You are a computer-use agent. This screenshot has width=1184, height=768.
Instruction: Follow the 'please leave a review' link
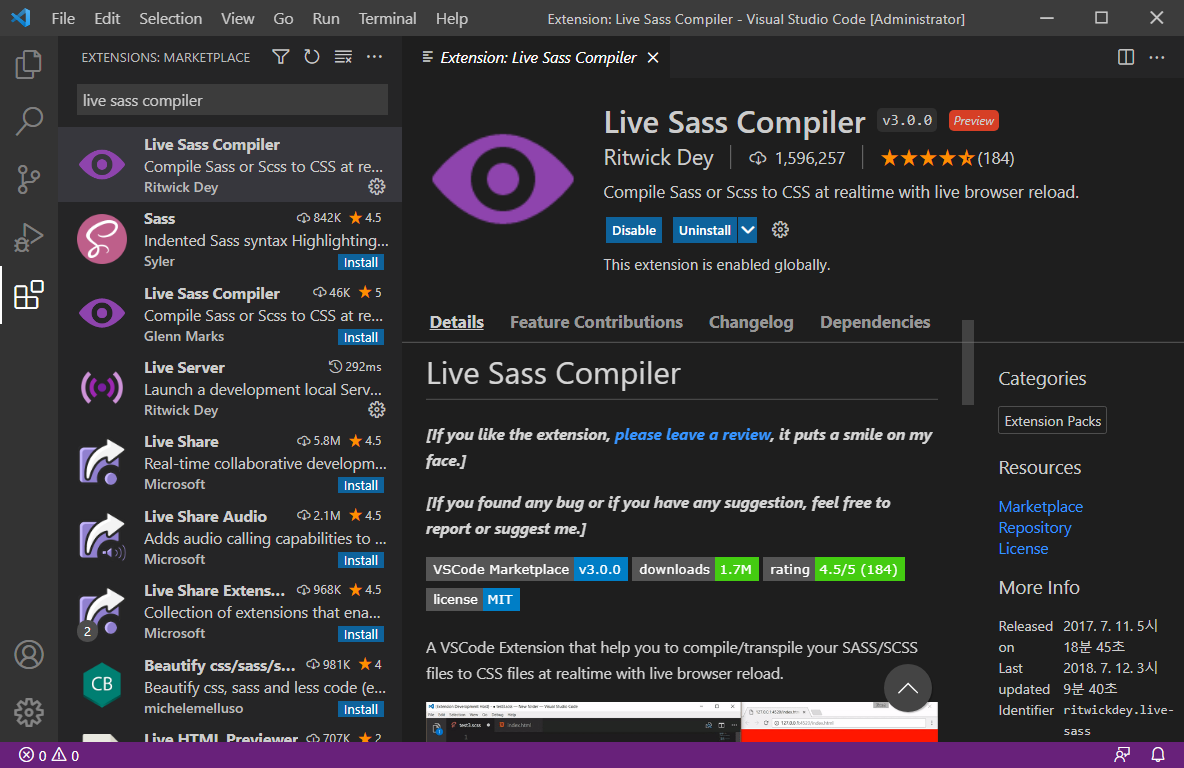[x=692, y=435]
